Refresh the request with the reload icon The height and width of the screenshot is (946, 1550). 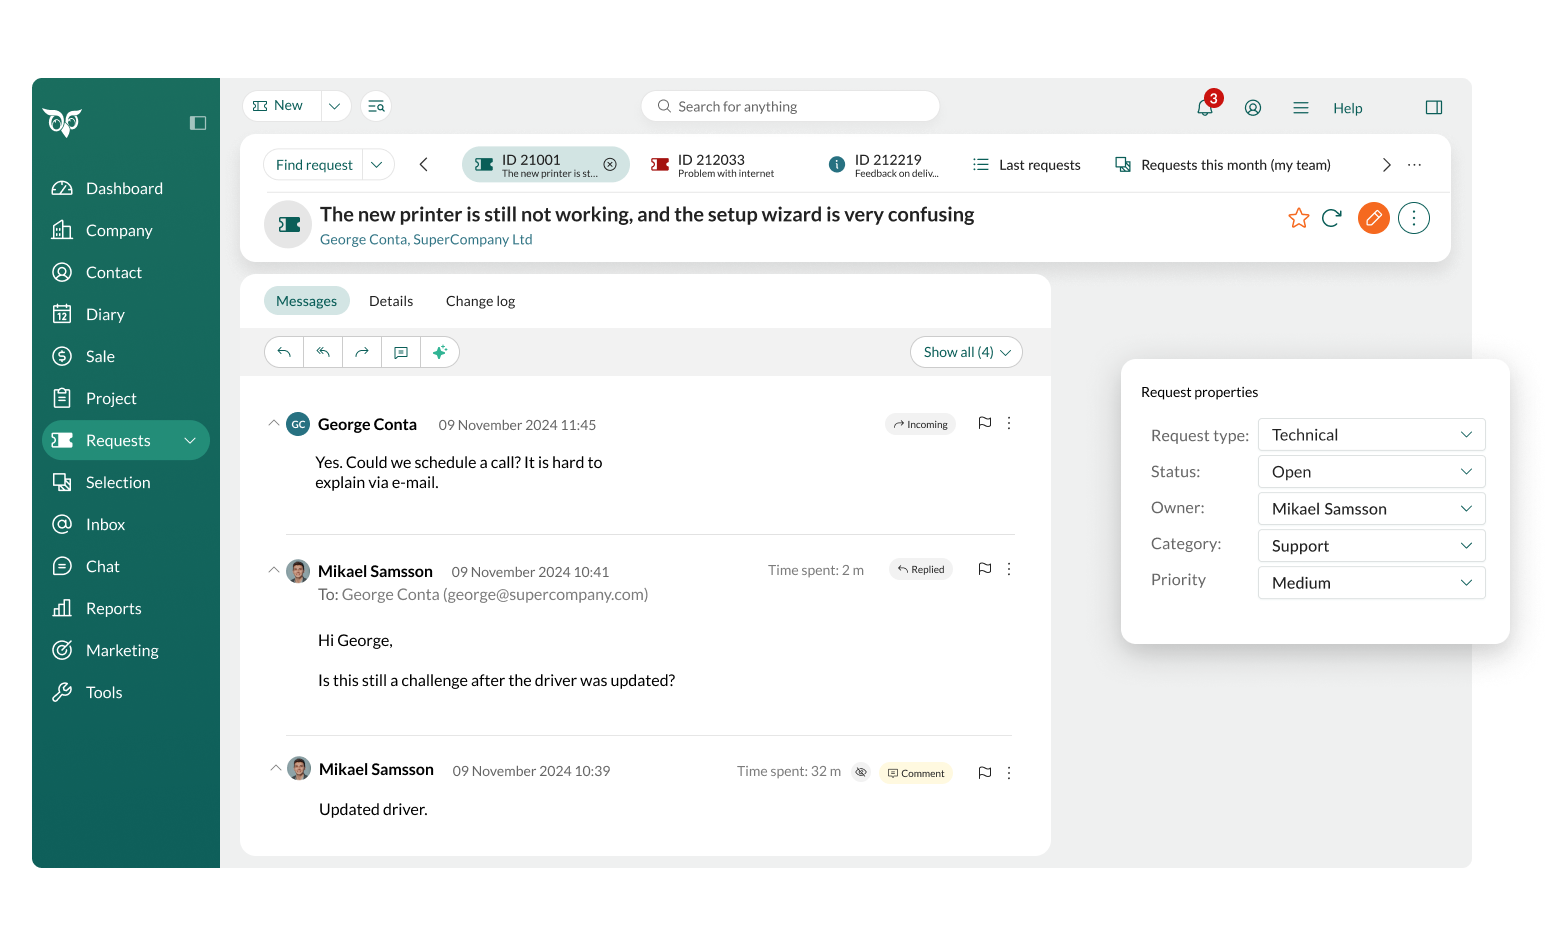(1331, 218)
